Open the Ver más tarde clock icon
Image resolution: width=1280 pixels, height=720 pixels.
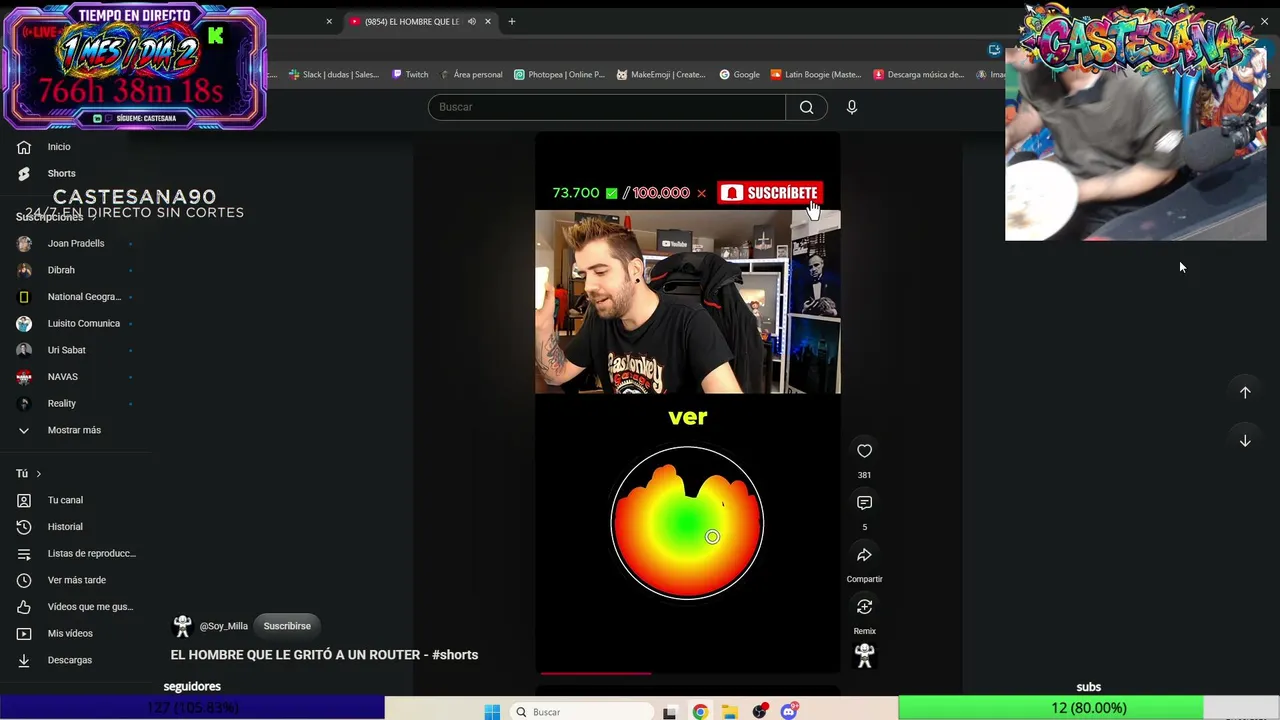(24, 580)
